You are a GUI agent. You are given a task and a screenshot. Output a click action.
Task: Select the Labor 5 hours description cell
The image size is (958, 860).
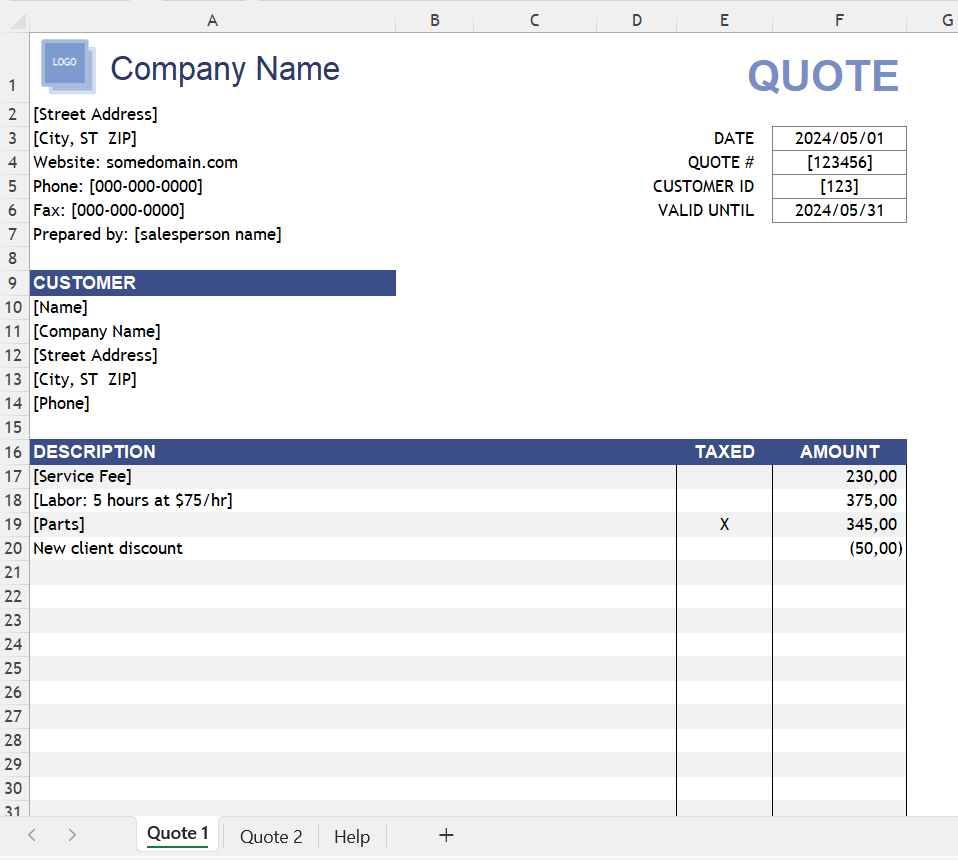click(353, 500)
